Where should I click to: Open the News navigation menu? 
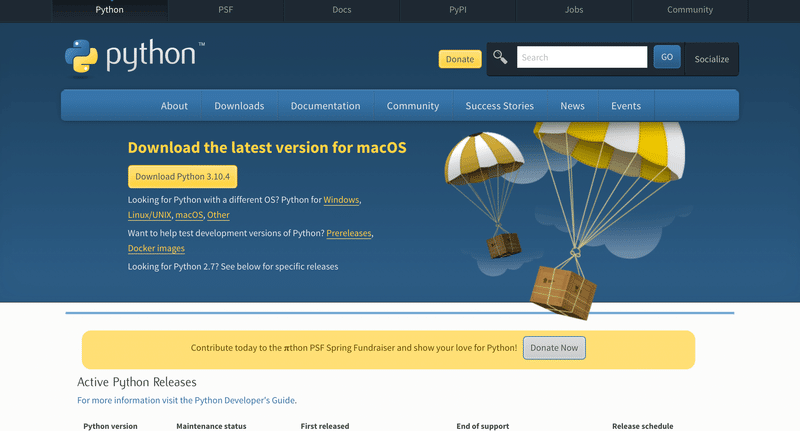572,106
